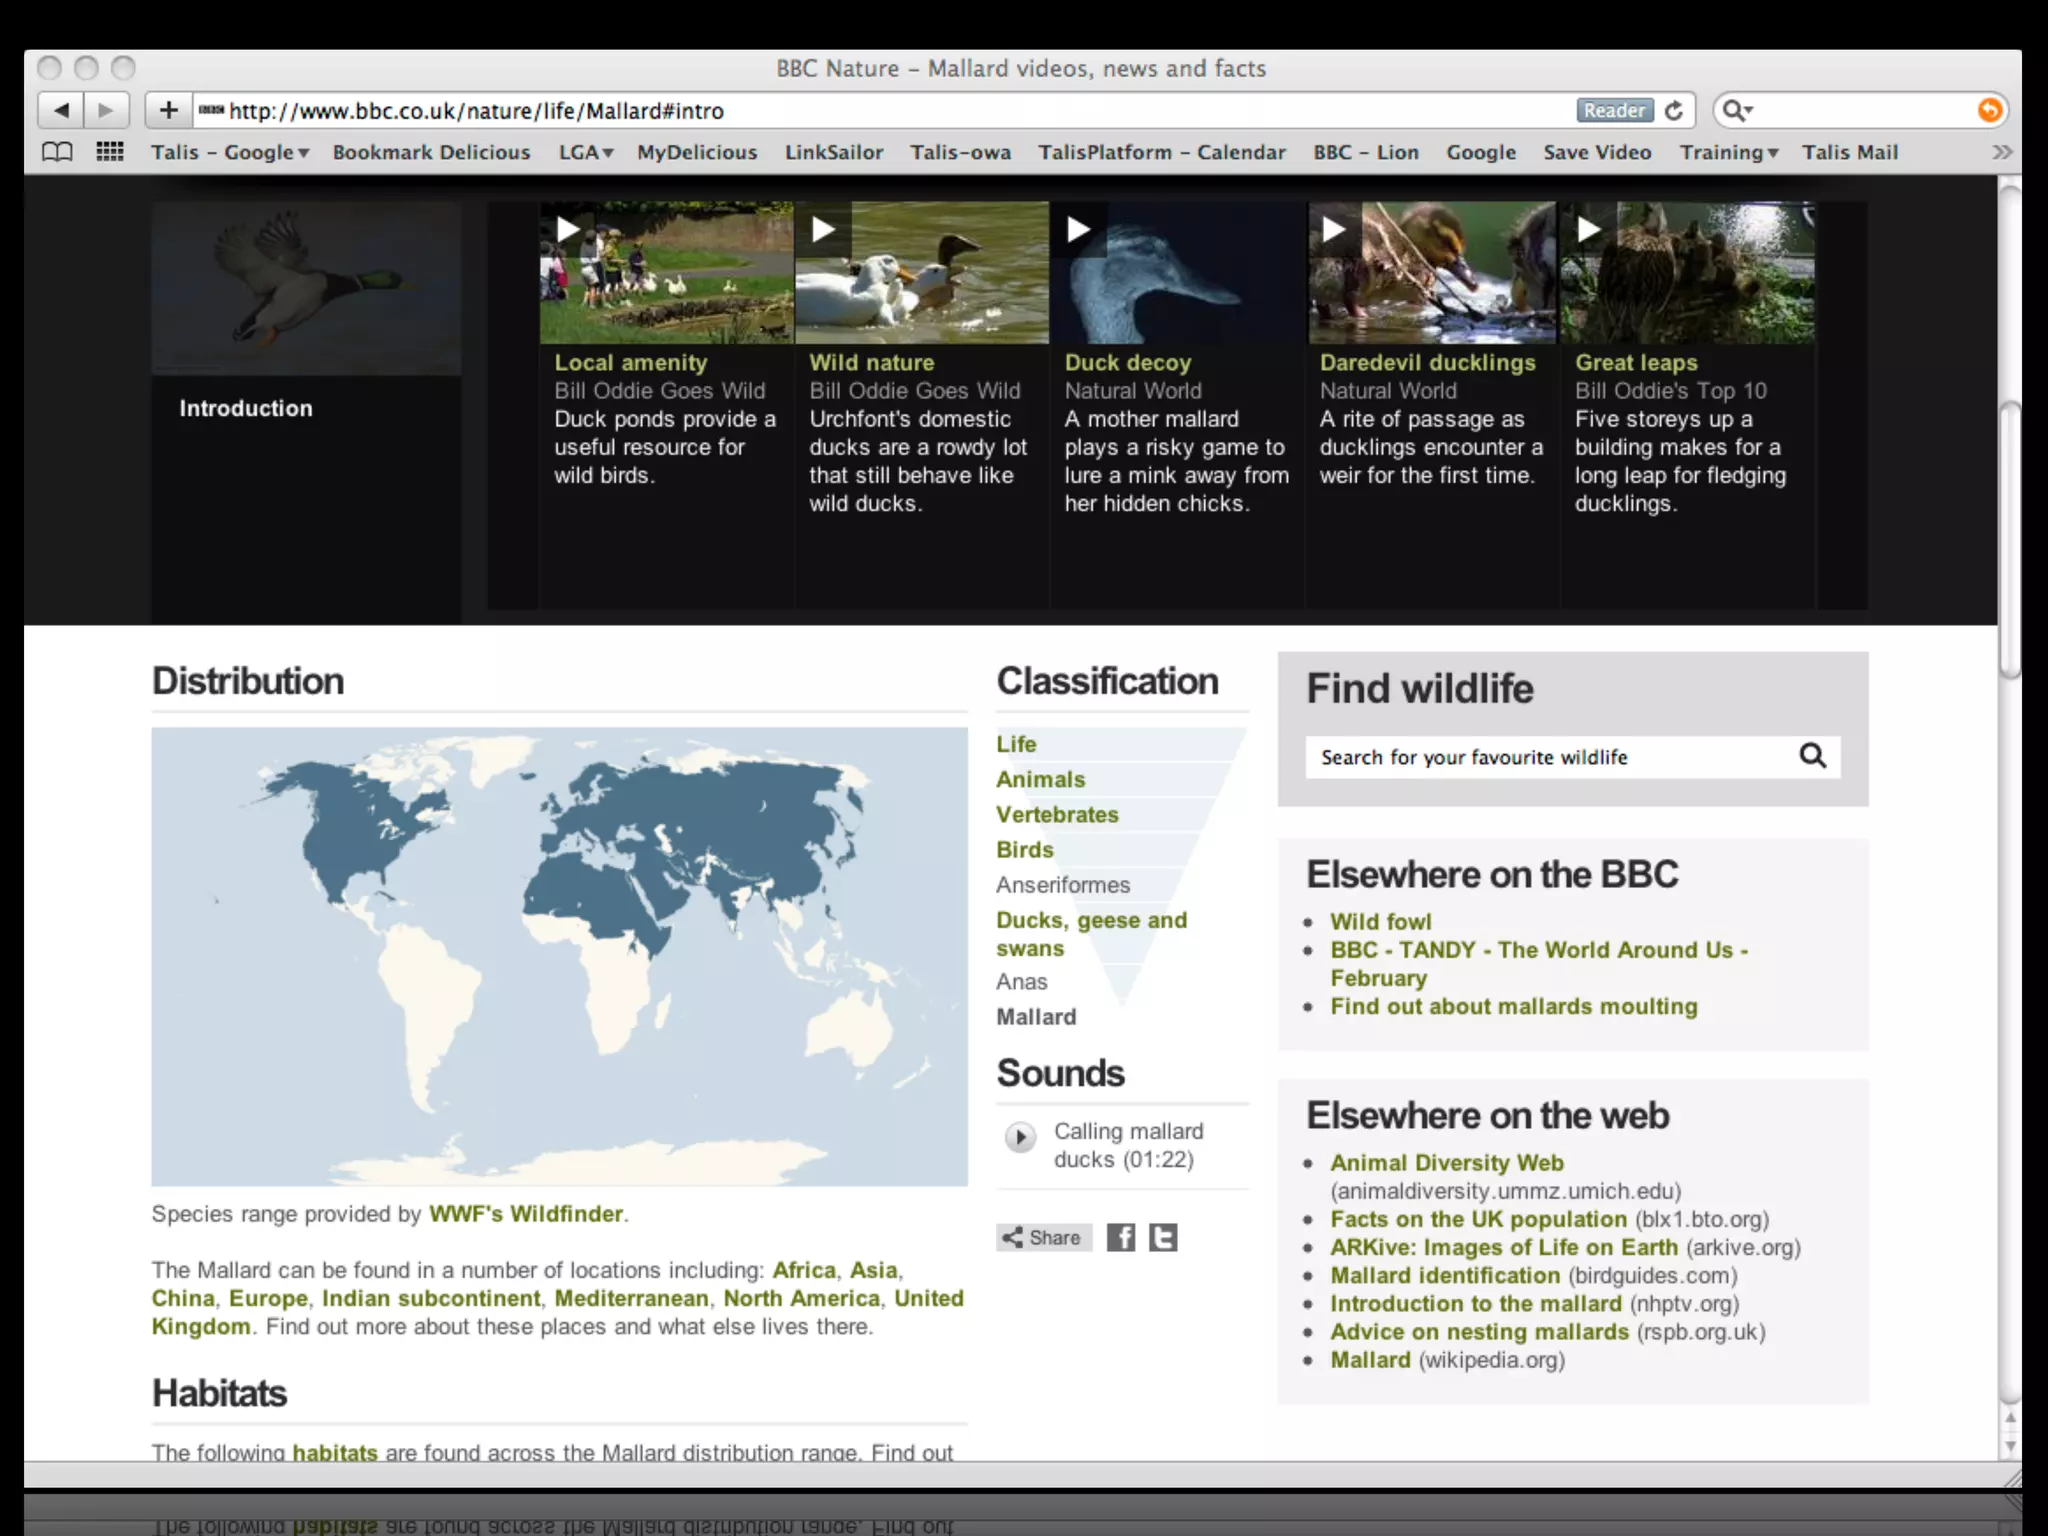Click the Share button
Screen dimensions: 2048x1536
[x=1043, y=1237]
